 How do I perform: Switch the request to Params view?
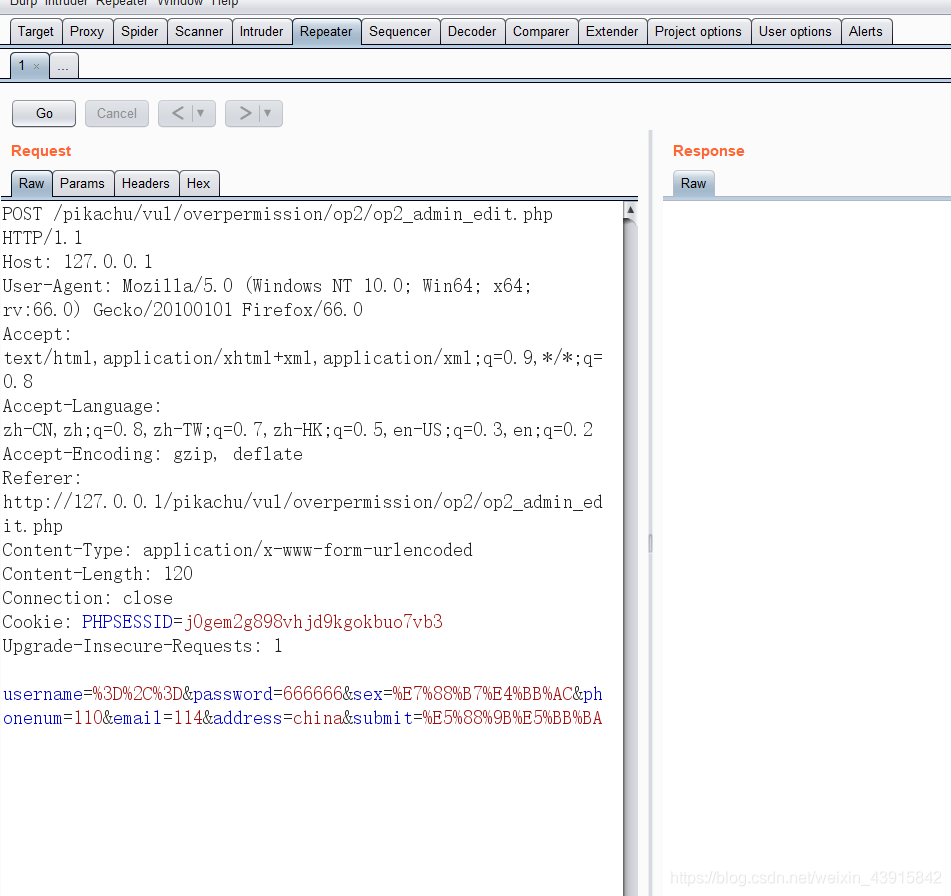82,184
